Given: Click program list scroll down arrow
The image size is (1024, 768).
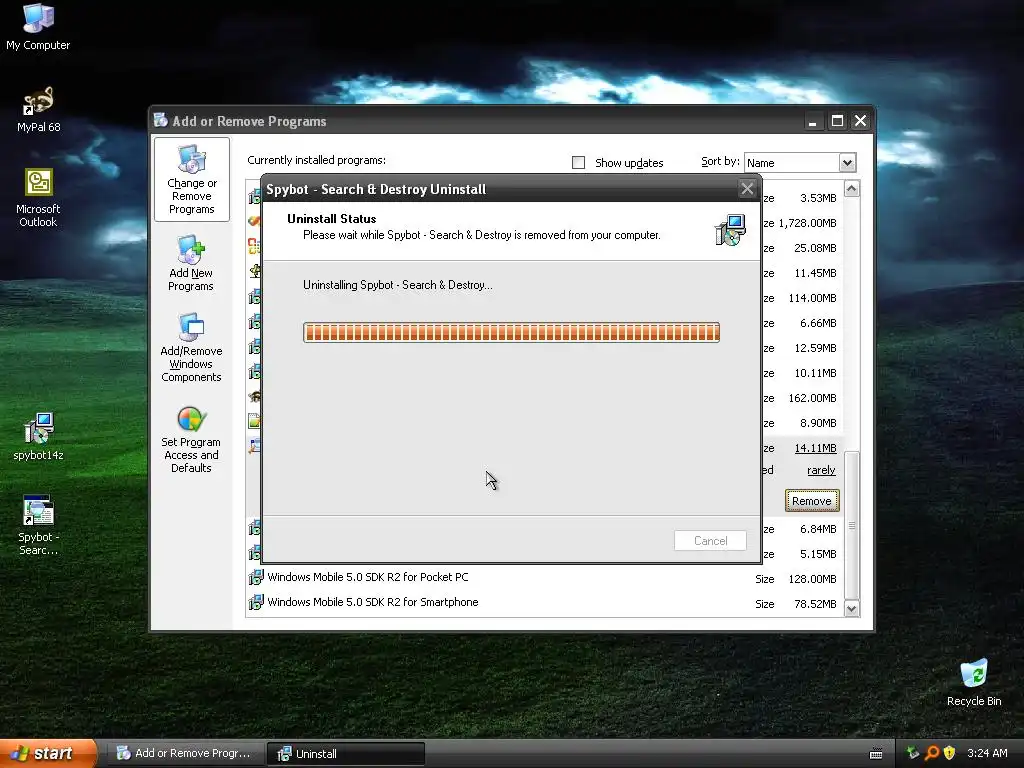Looking at the screenshot, I should tap(852, 609).
